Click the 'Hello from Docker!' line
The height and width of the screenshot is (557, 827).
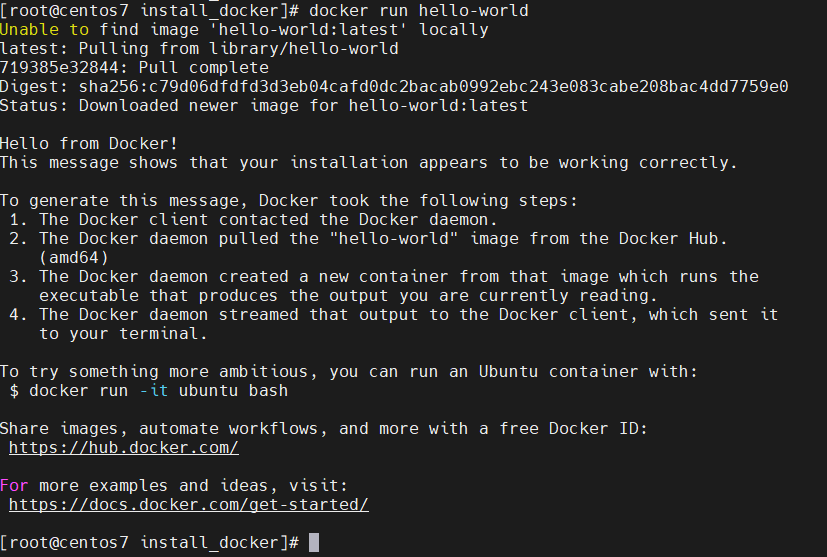click(89, 143)
